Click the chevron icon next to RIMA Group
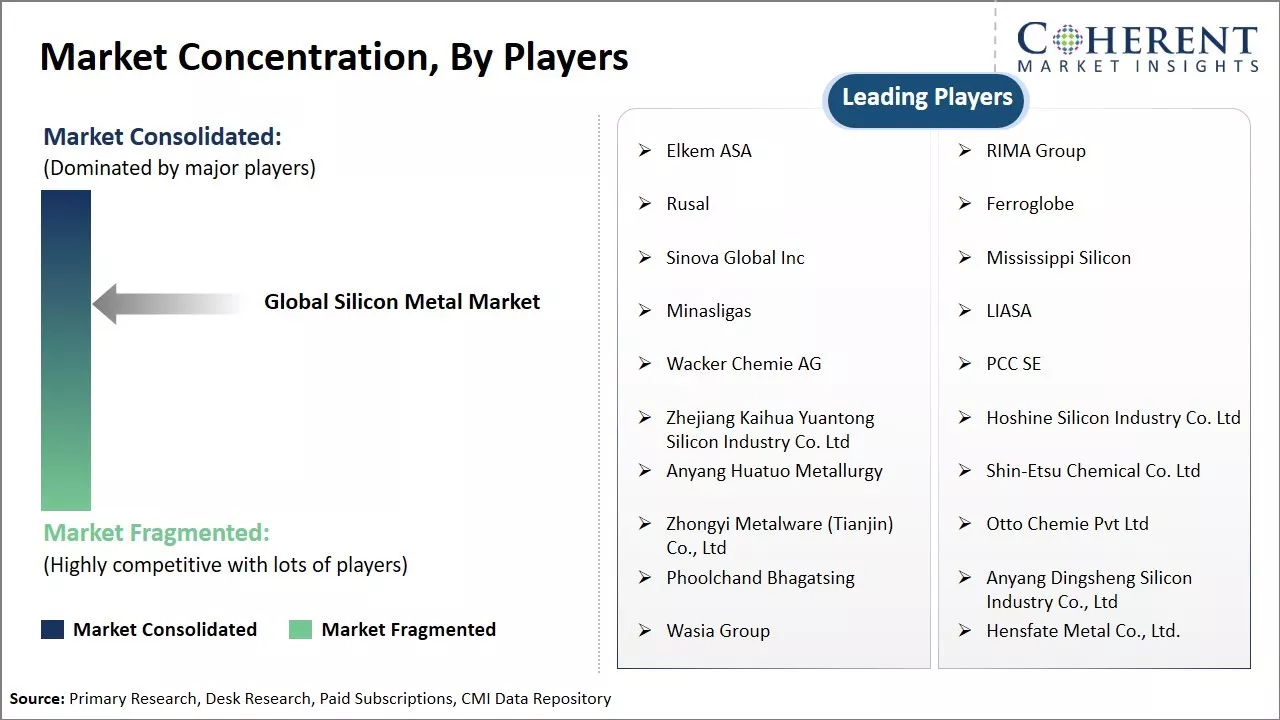The height and width of the screenshot is (720, 1280). [963, 150]
